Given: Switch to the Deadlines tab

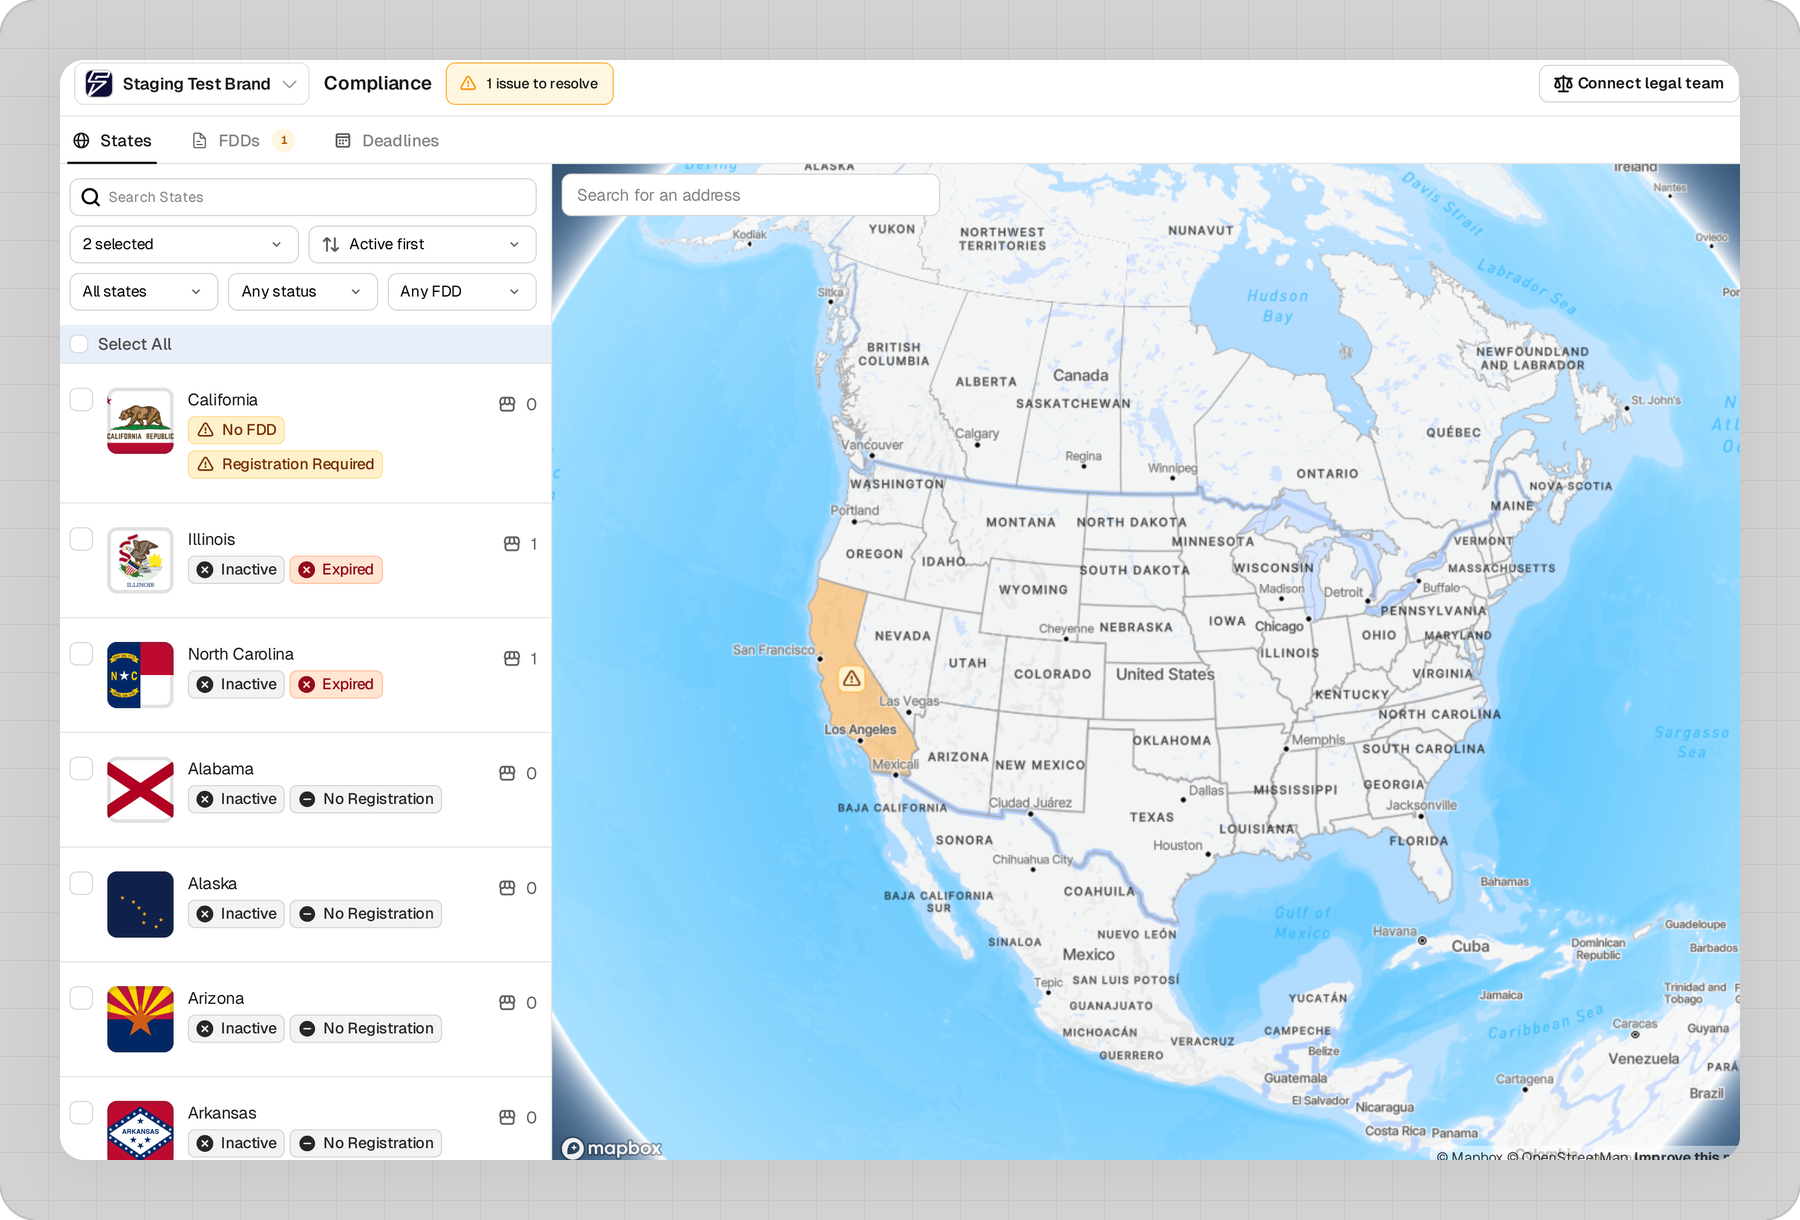Looking at the screenshot, I should pos(387,141).
